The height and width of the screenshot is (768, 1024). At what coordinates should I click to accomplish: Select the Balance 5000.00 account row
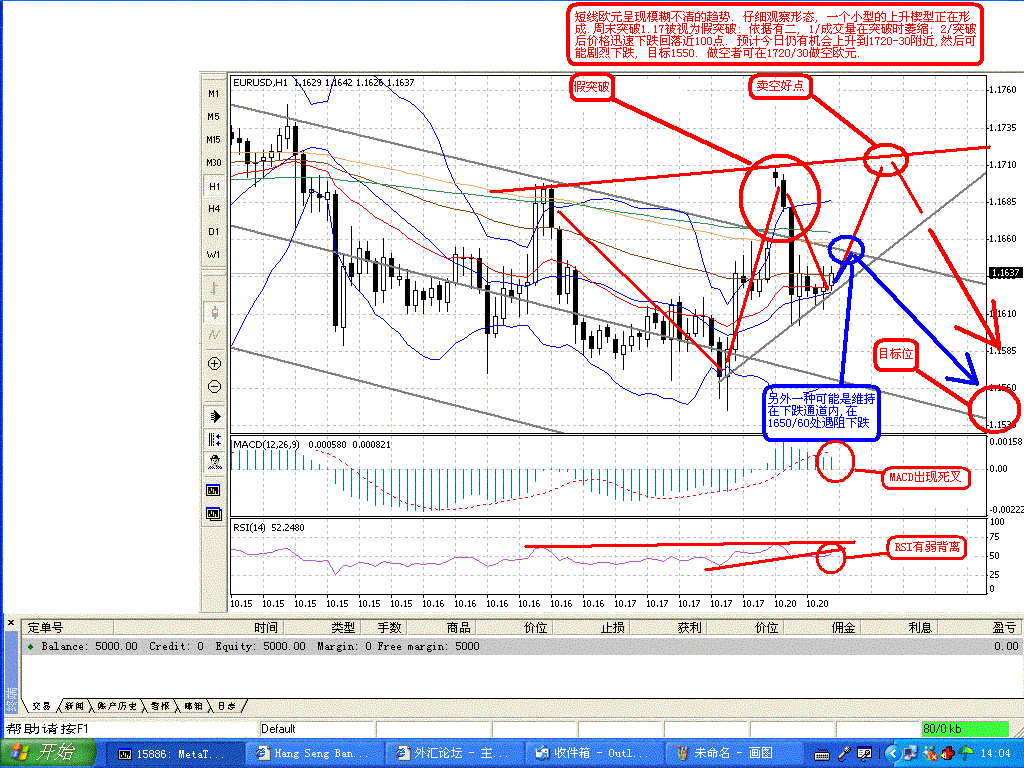click(522, 646)
